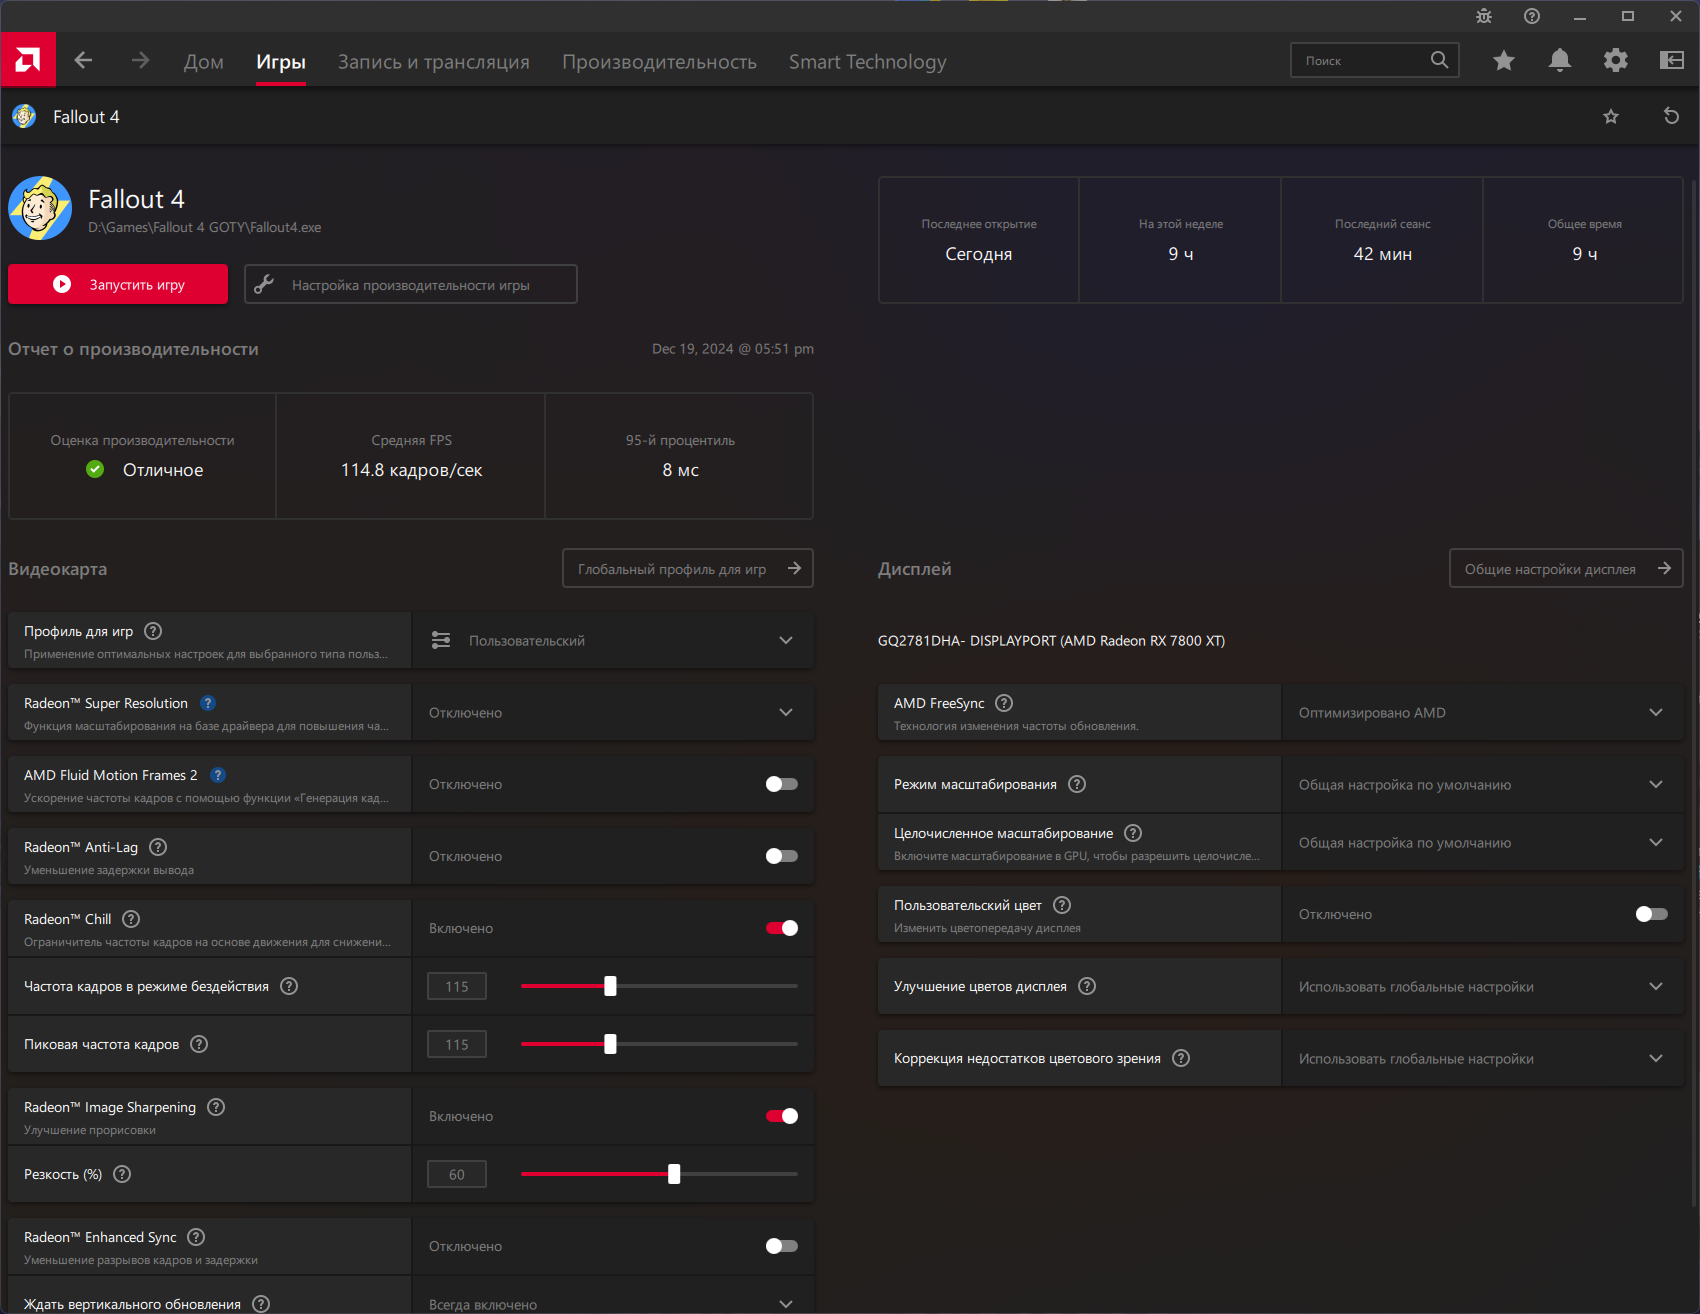Show help for Профиль для игр

[x=153, y=631]
